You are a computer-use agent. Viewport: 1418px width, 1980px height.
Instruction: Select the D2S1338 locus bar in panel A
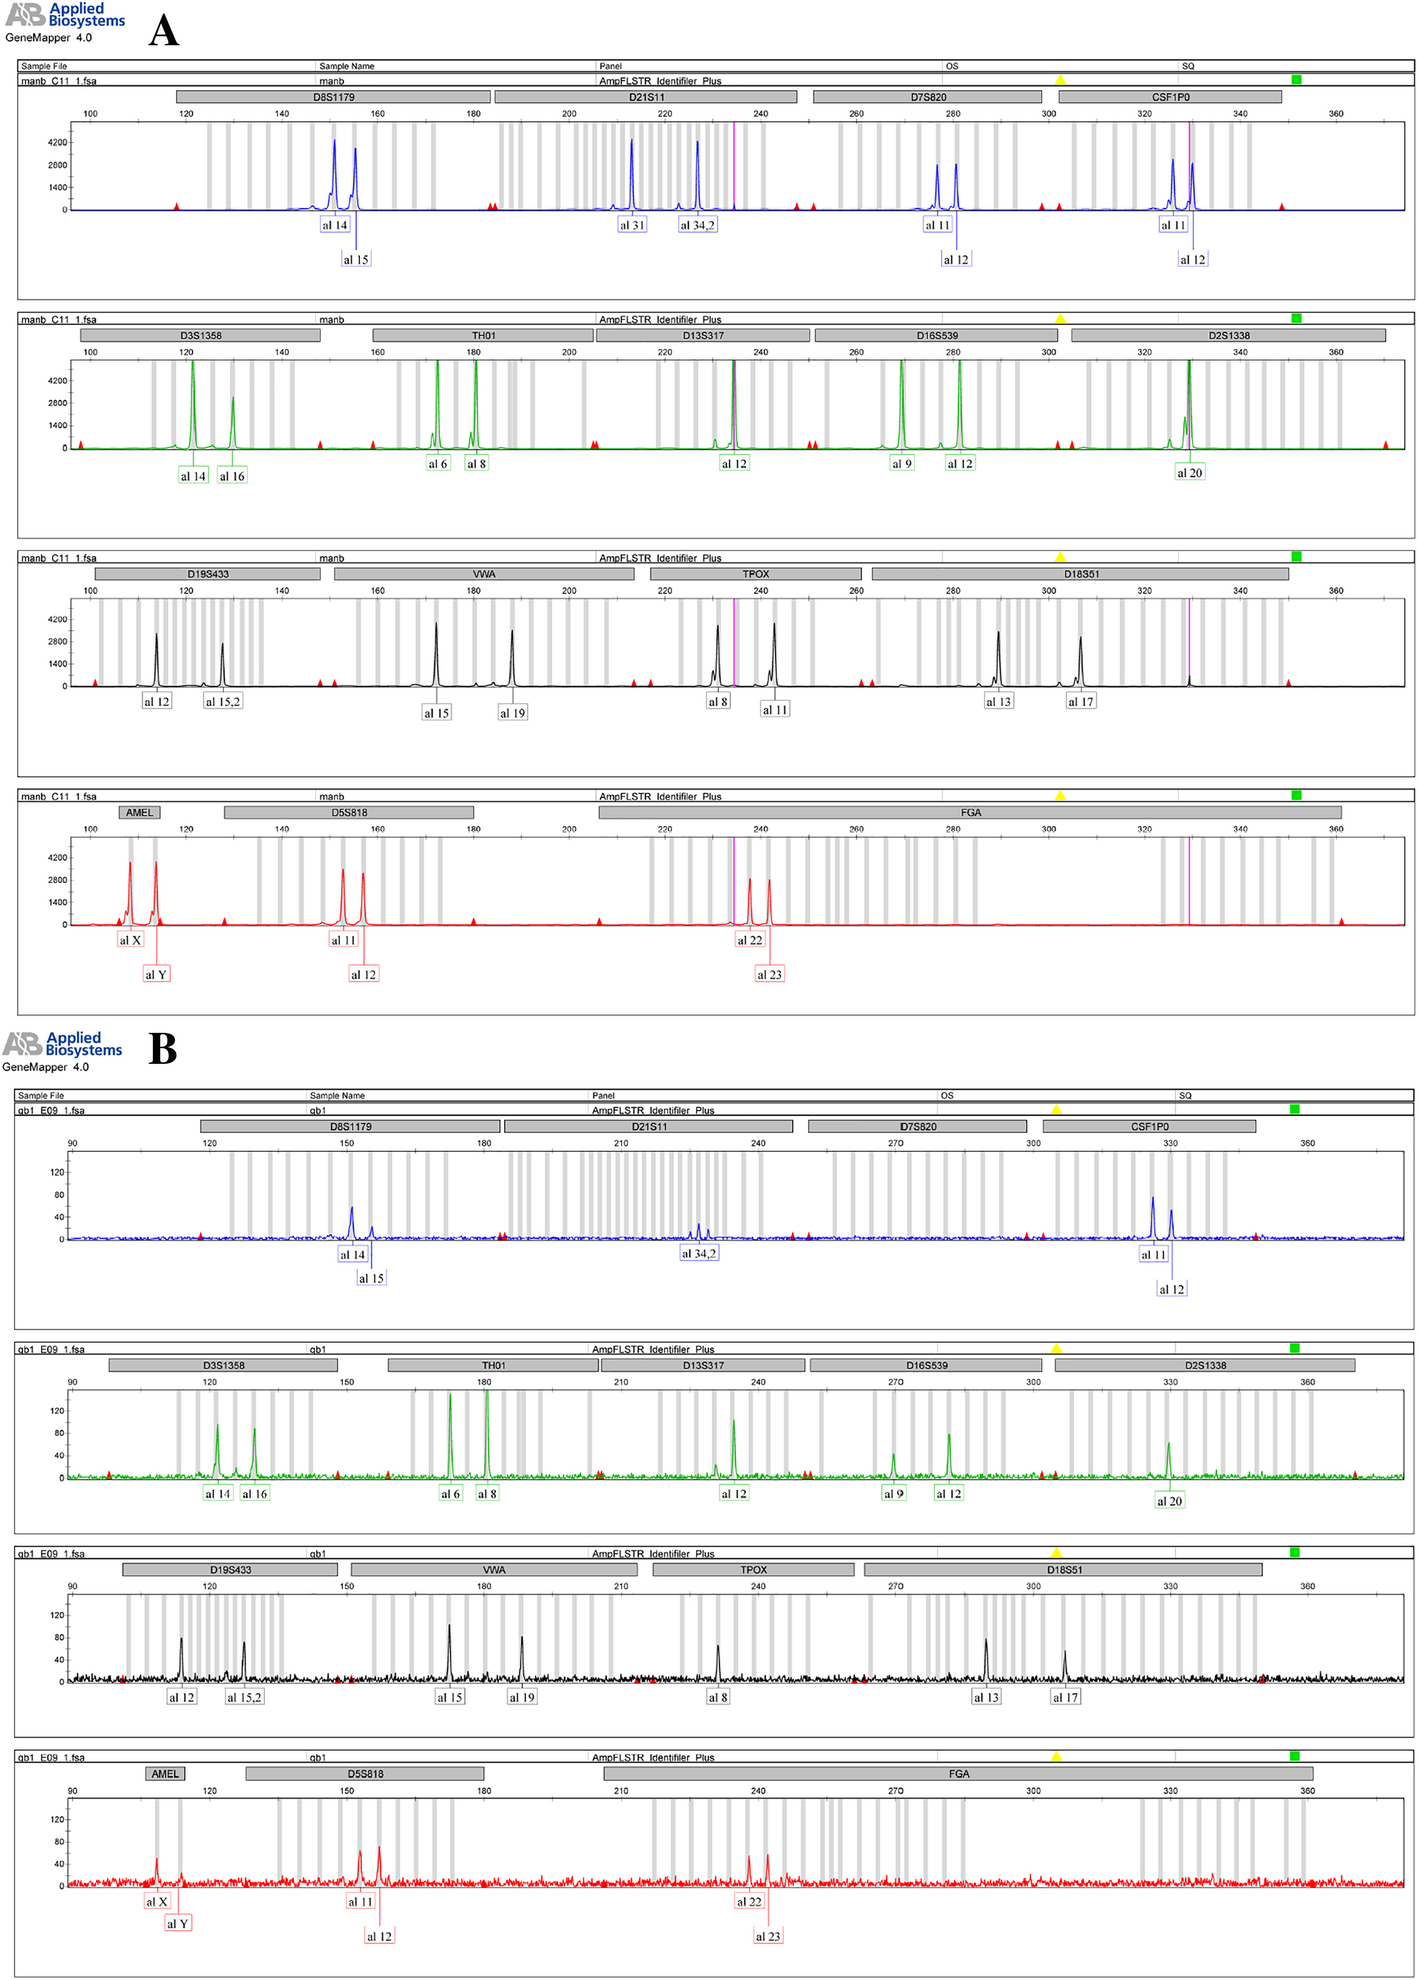[1228, 336]
